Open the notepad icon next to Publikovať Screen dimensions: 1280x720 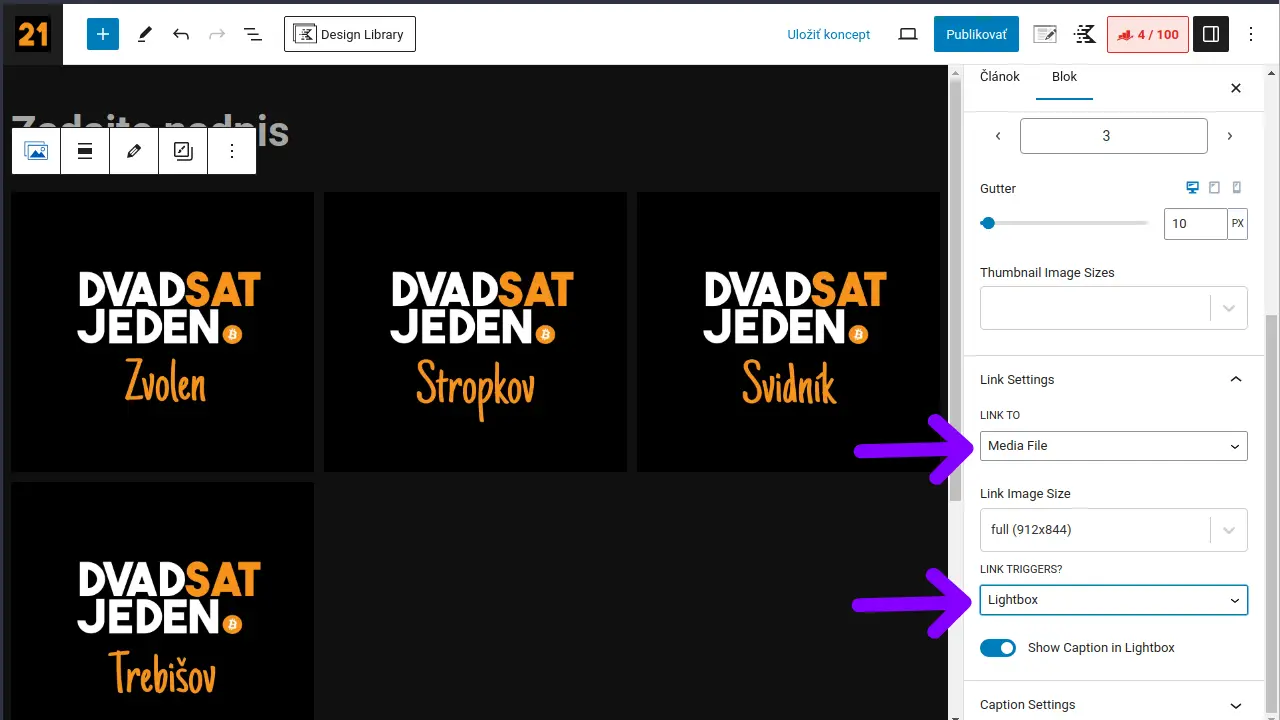(1045, 34)
